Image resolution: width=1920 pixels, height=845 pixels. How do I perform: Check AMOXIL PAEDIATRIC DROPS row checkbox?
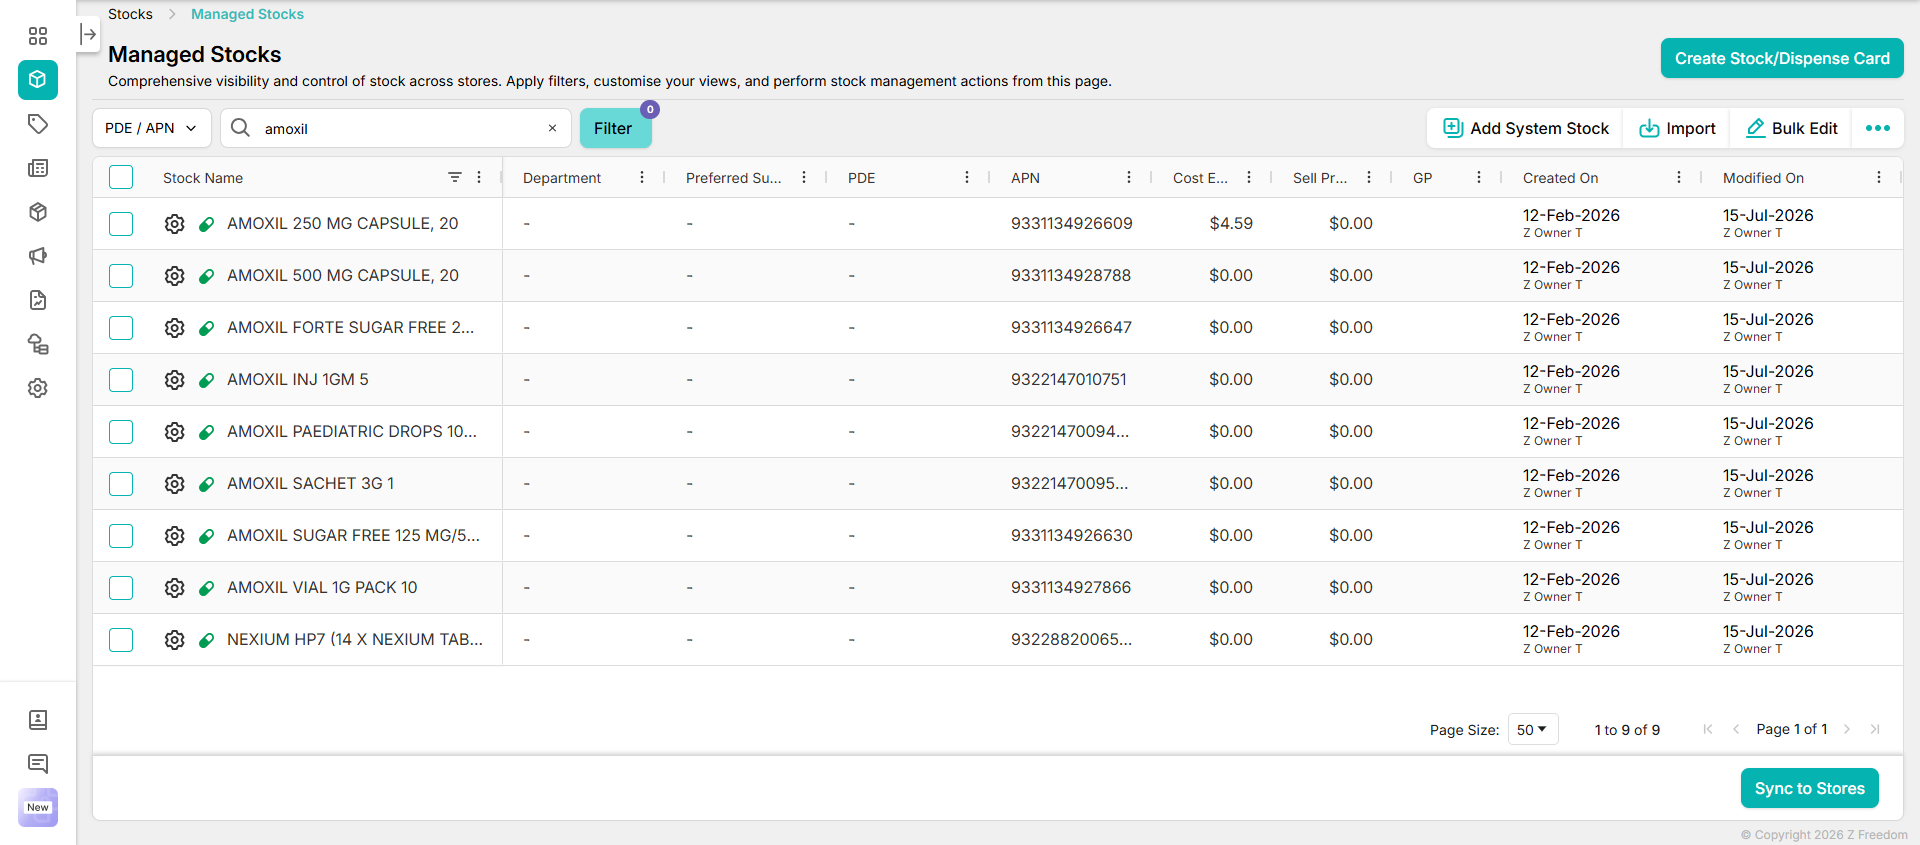pos(121,432)
